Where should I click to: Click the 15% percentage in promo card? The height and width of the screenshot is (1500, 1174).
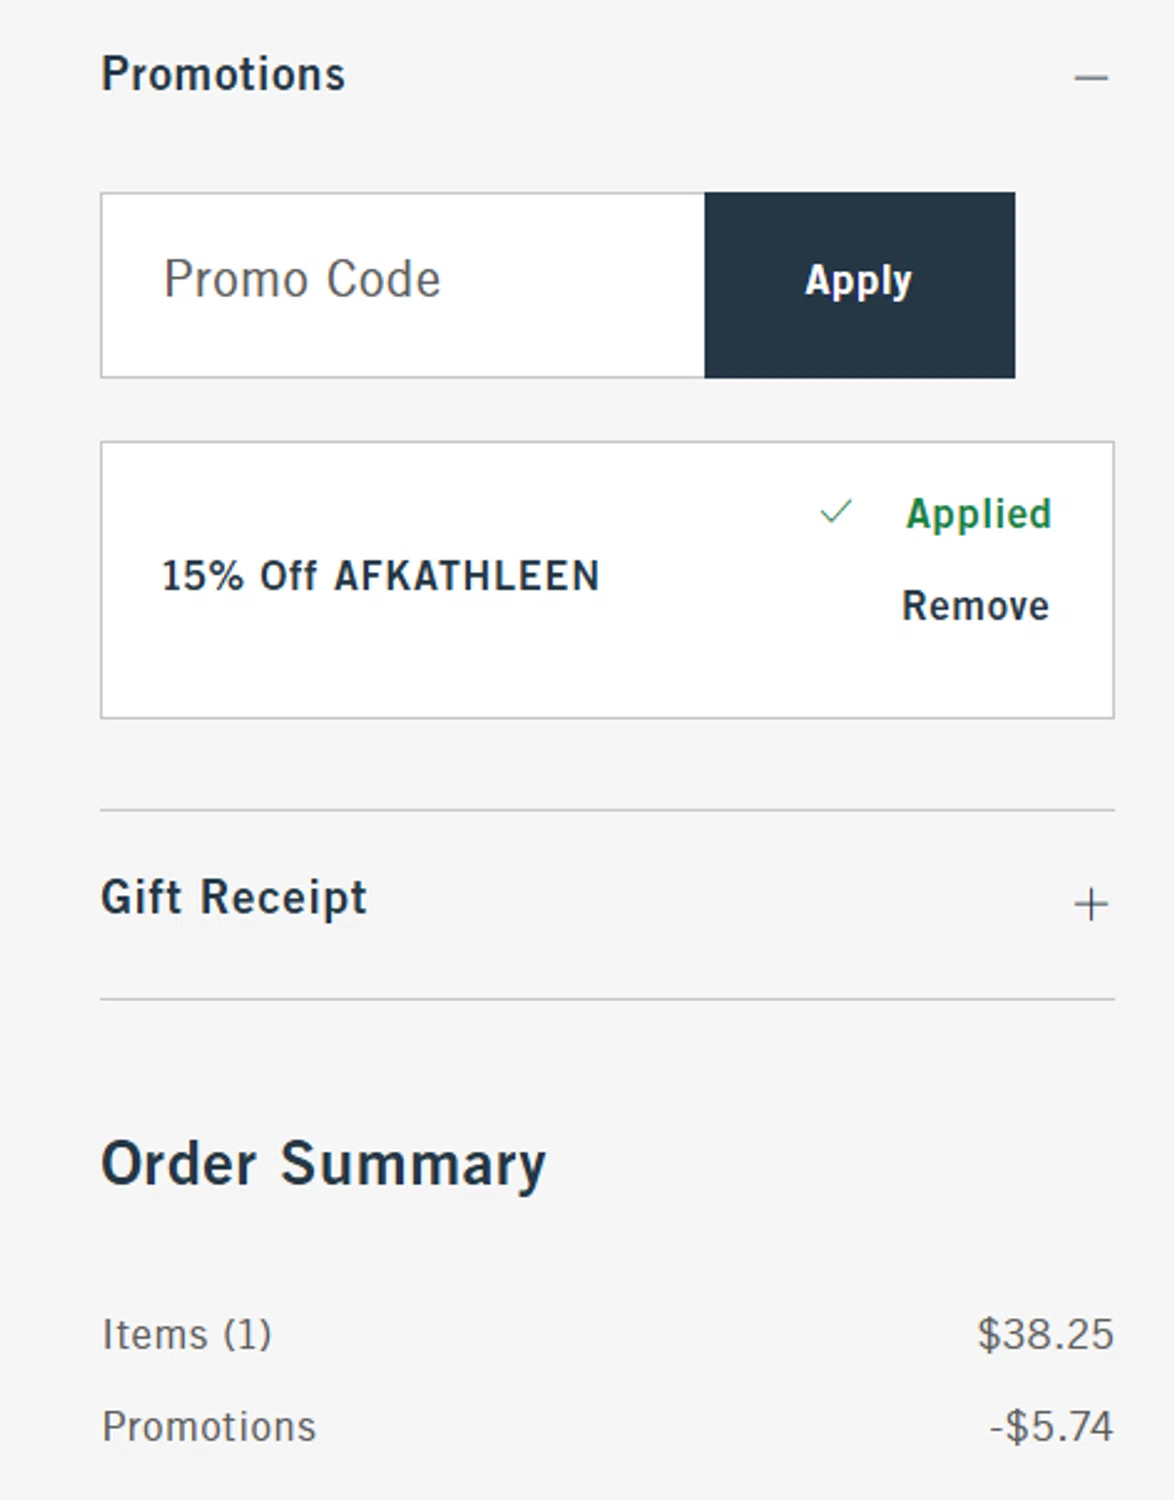pos(203,576)
